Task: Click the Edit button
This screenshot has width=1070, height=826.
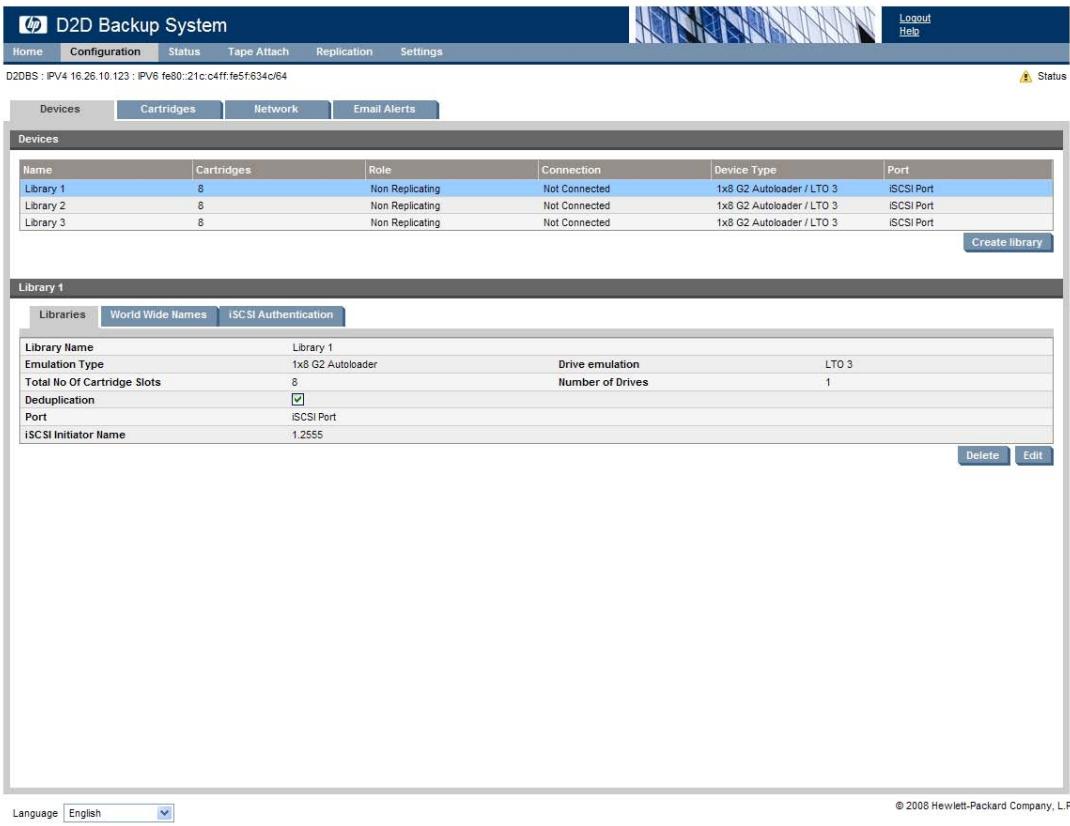Action: tap(1032, 455)
